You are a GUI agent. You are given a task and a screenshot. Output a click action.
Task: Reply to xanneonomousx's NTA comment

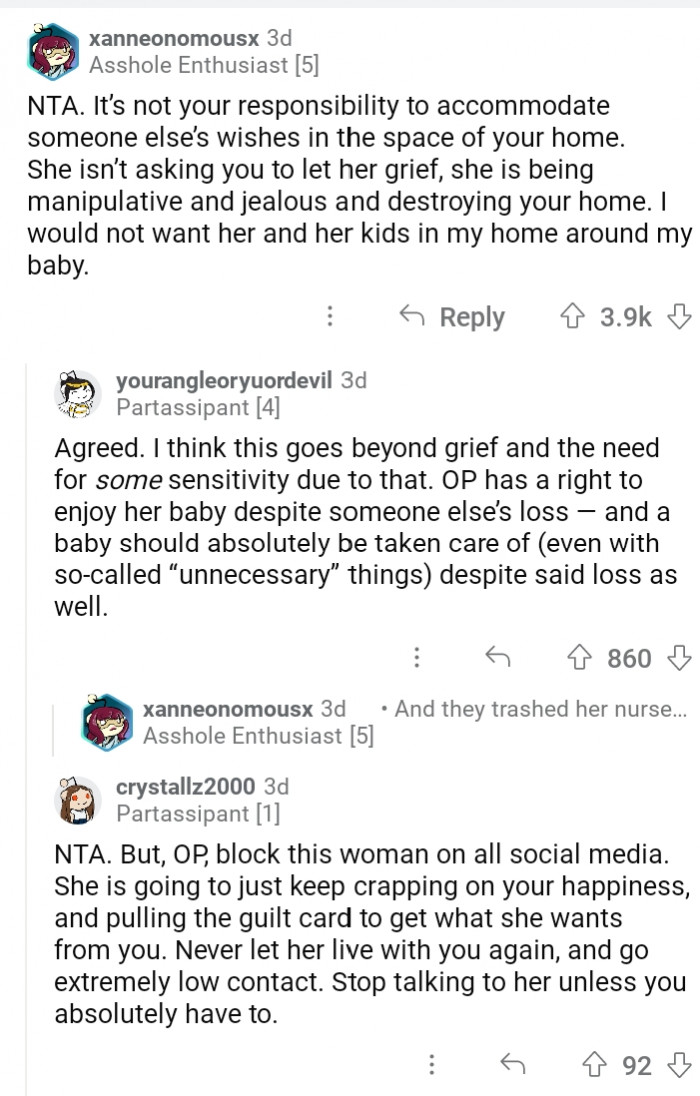(452, 317)
